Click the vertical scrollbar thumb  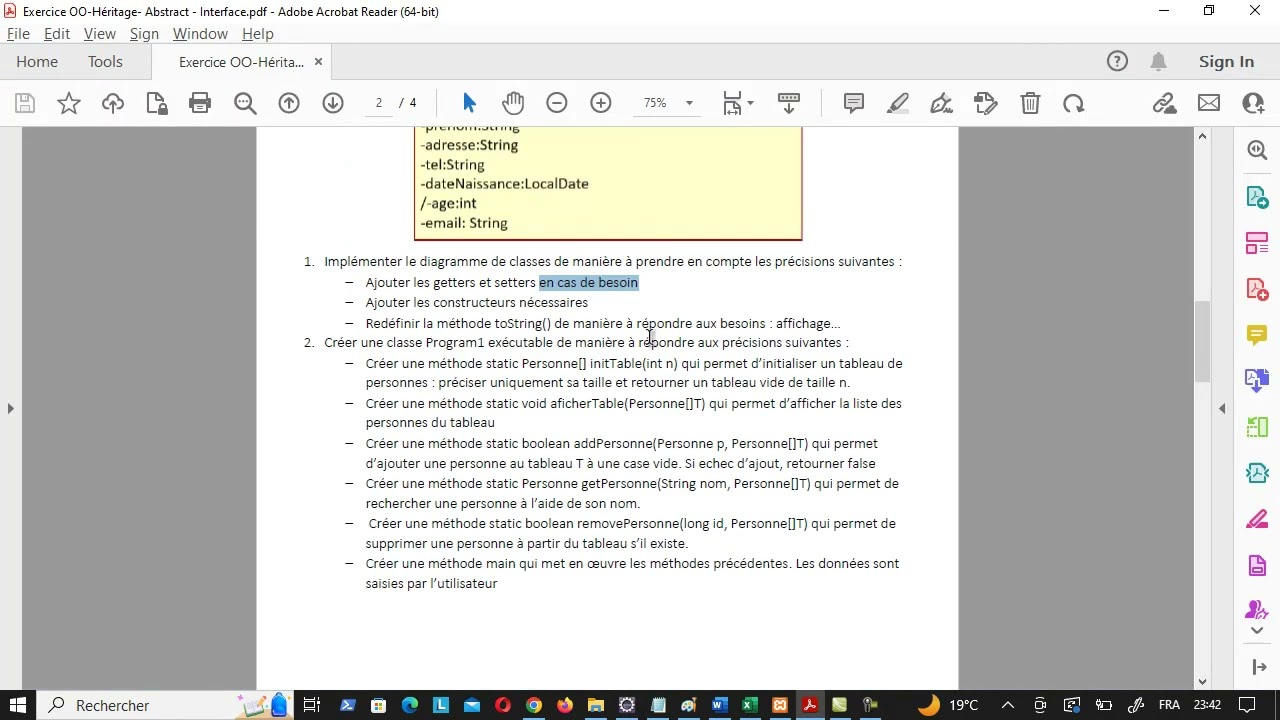(x=1203, y=342)
